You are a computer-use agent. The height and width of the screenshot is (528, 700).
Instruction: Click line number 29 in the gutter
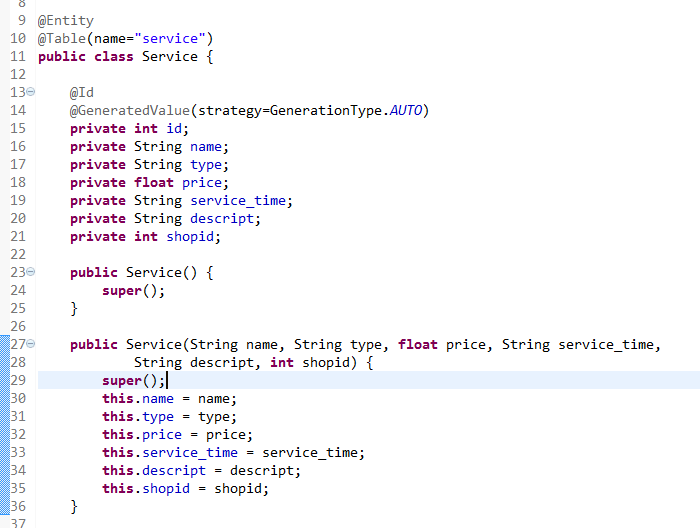point(18,380)
